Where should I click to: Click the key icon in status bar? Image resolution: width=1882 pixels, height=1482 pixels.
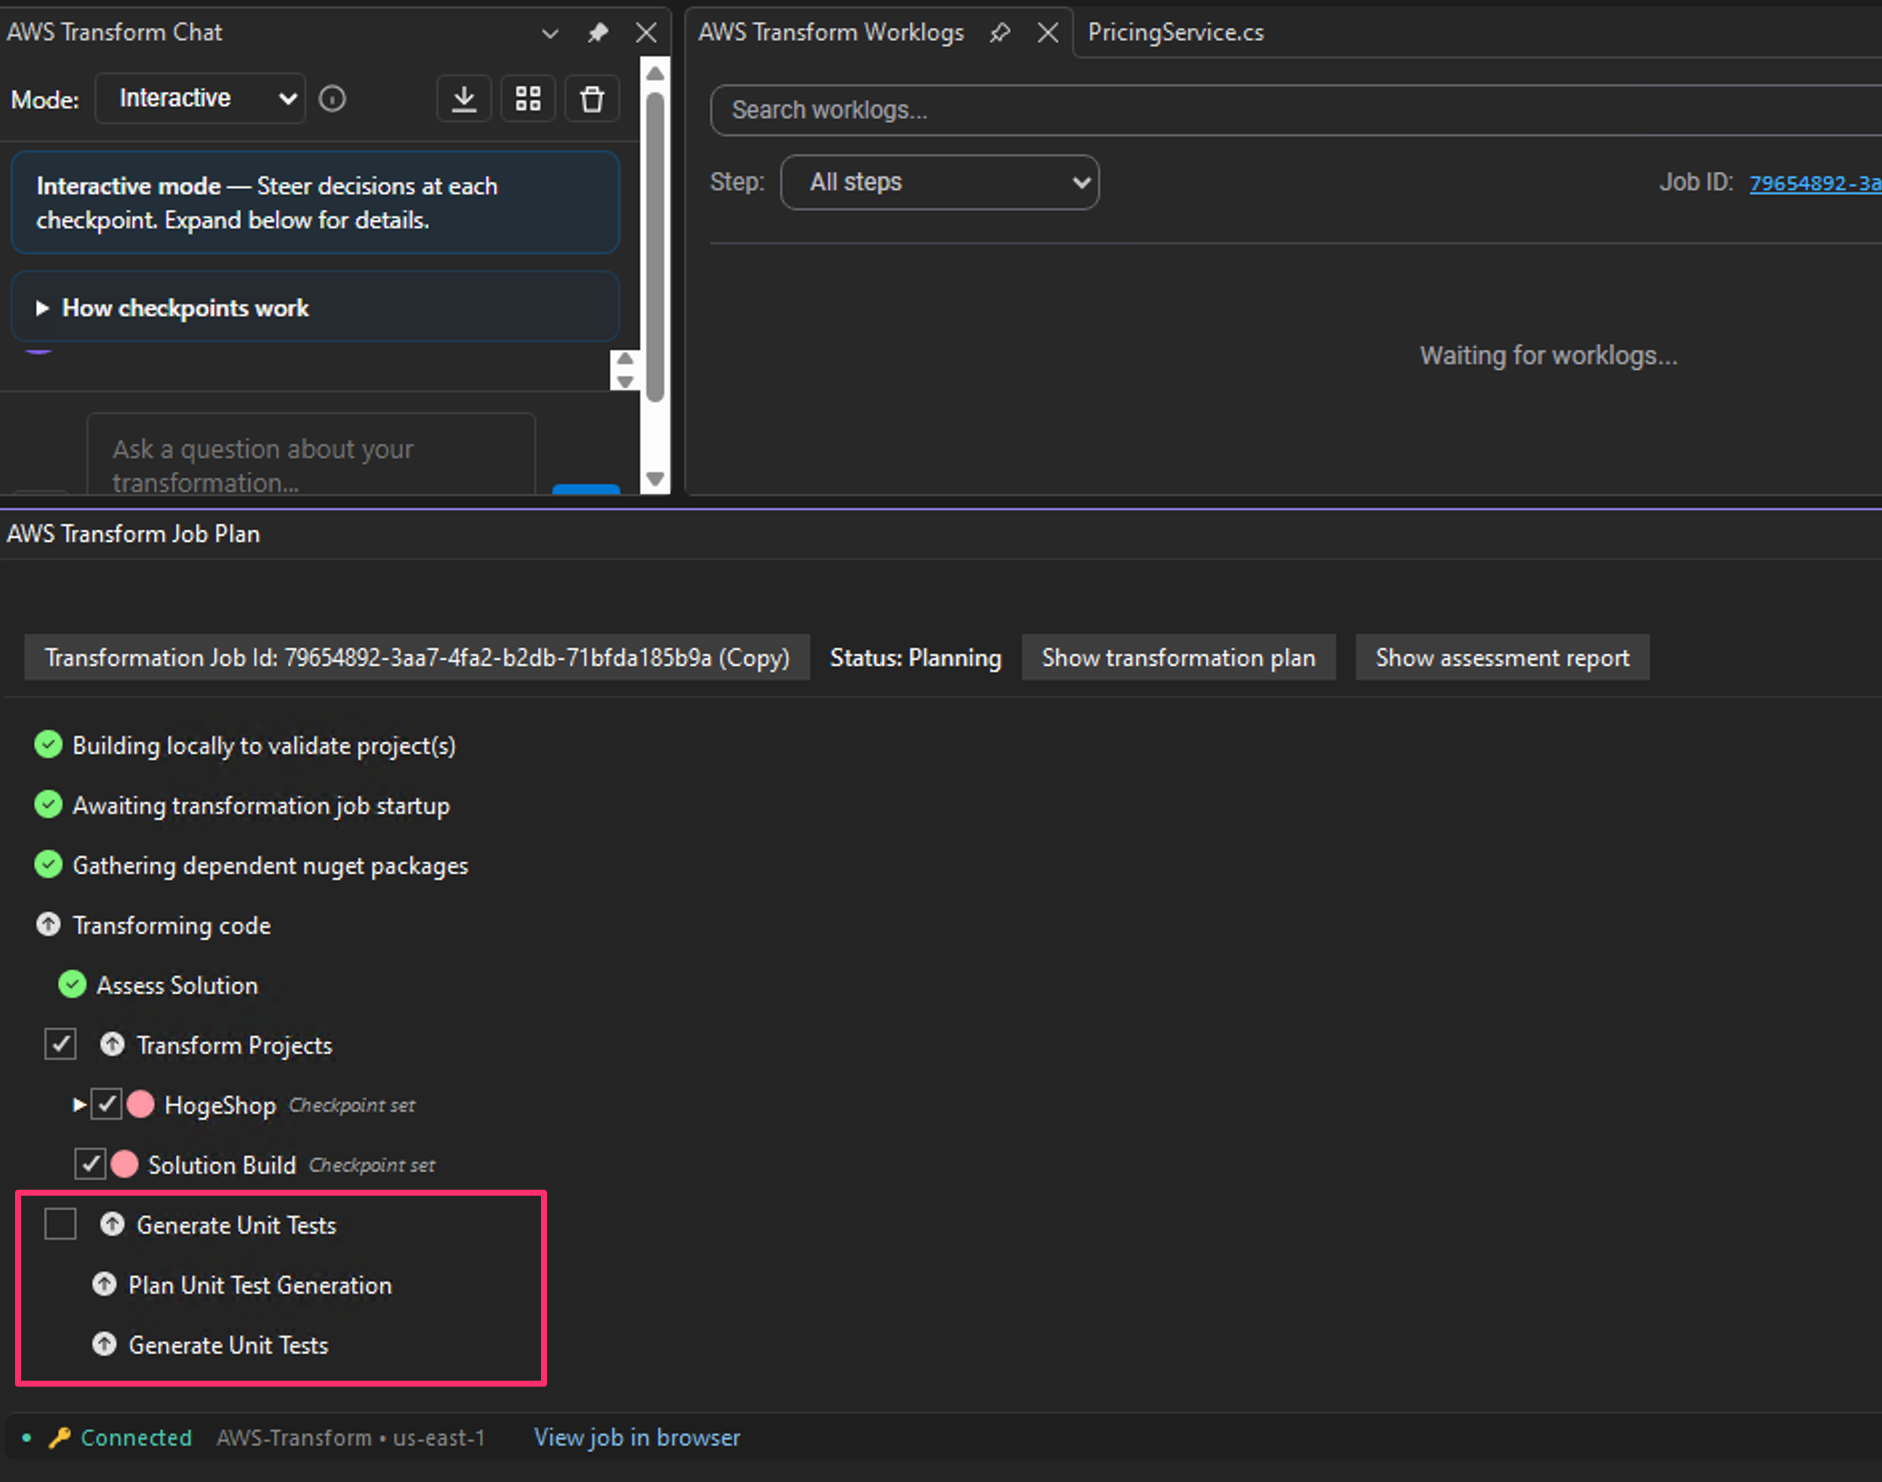pyautogui.click(x=60, y=1437)
